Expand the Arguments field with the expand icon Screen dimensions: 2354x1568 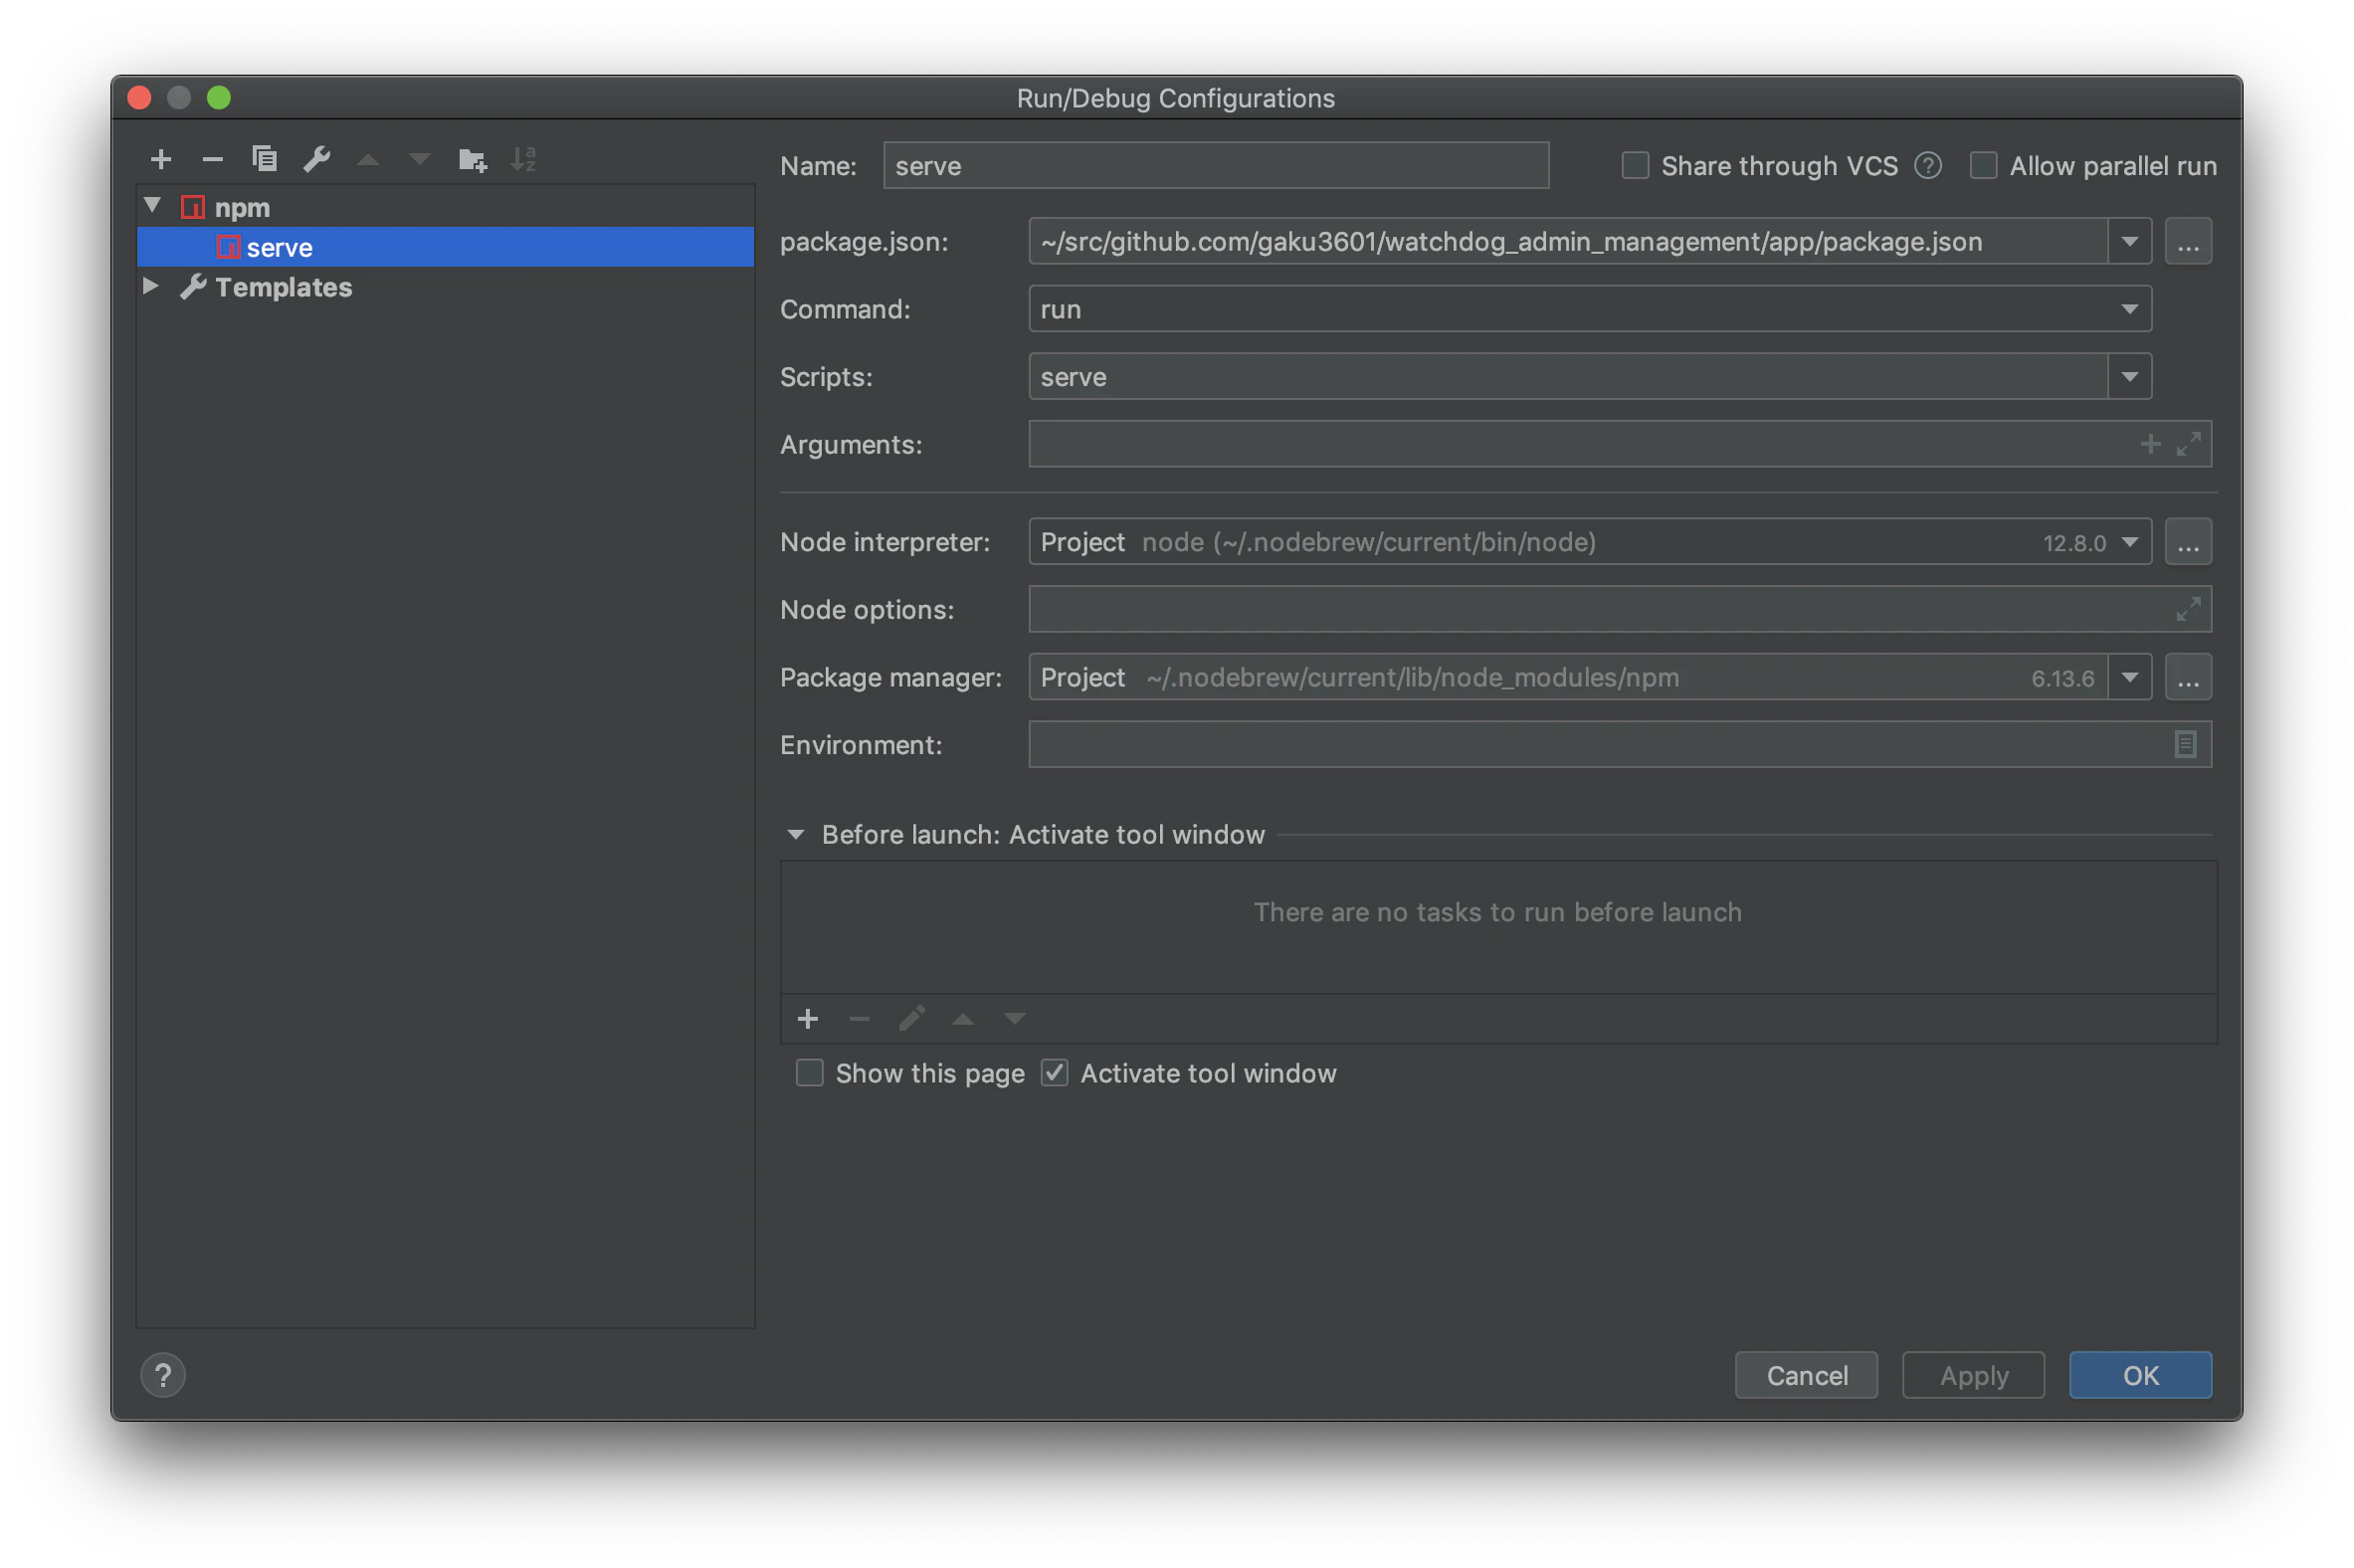point(2188,444)
